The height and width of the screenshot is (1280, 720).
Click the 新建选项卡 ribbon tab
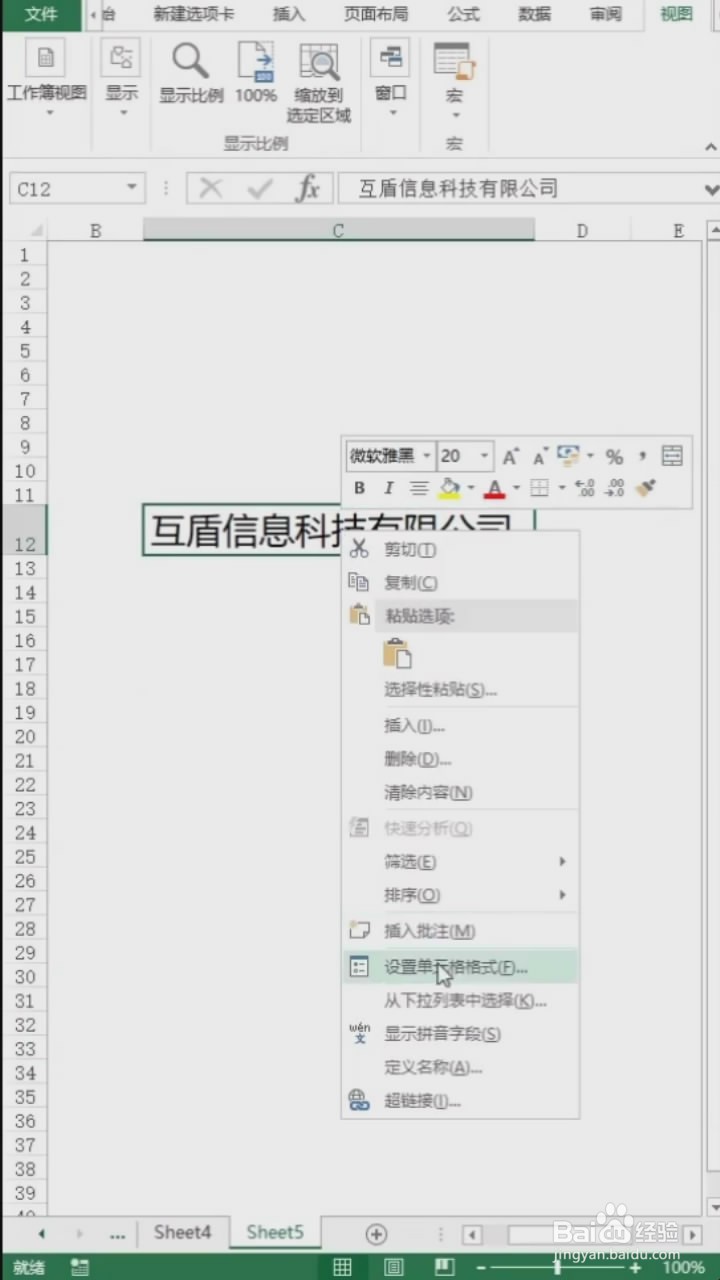194,14
